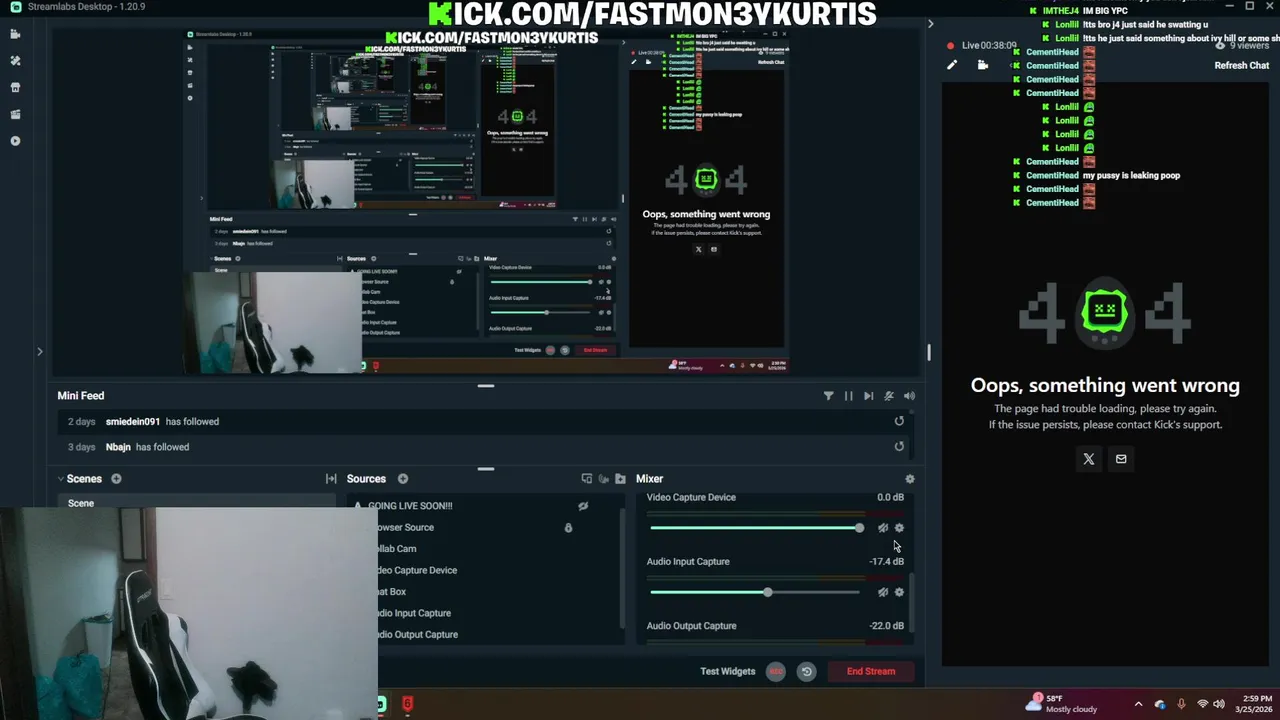1280x720 pixels.
Task: Show hidden system tray icons
Action: click(x=1138, y=704)
